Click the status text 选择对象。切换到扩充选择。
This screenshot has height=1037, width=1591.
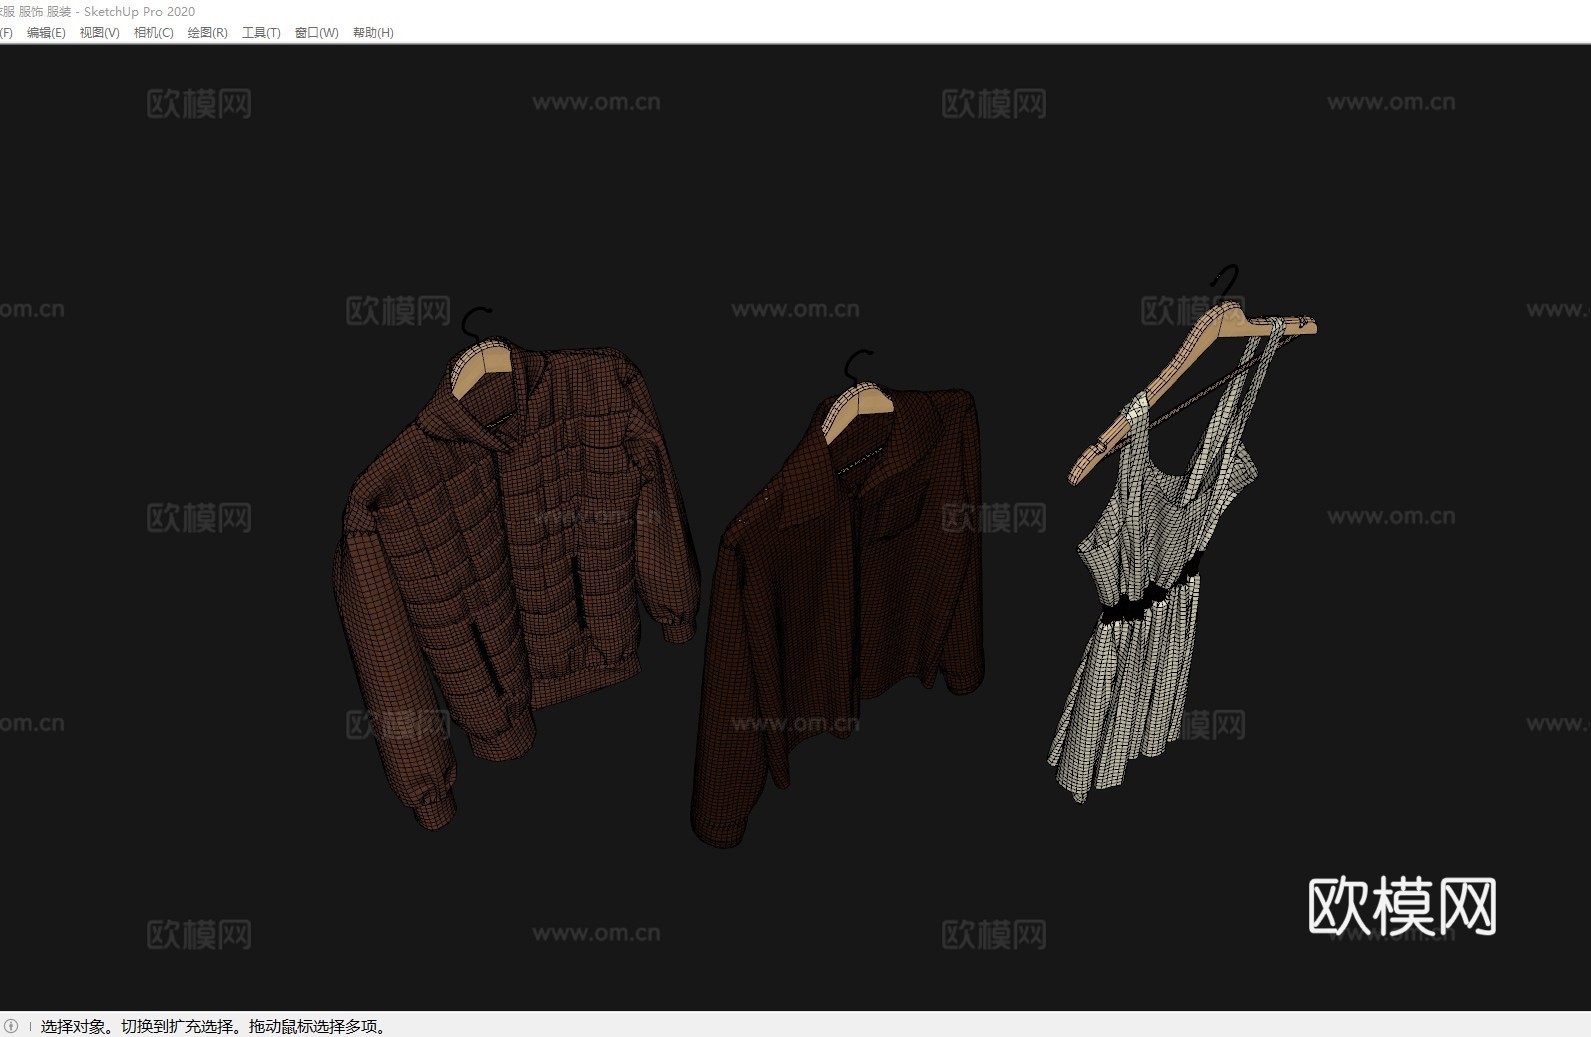coord(142,1026)
